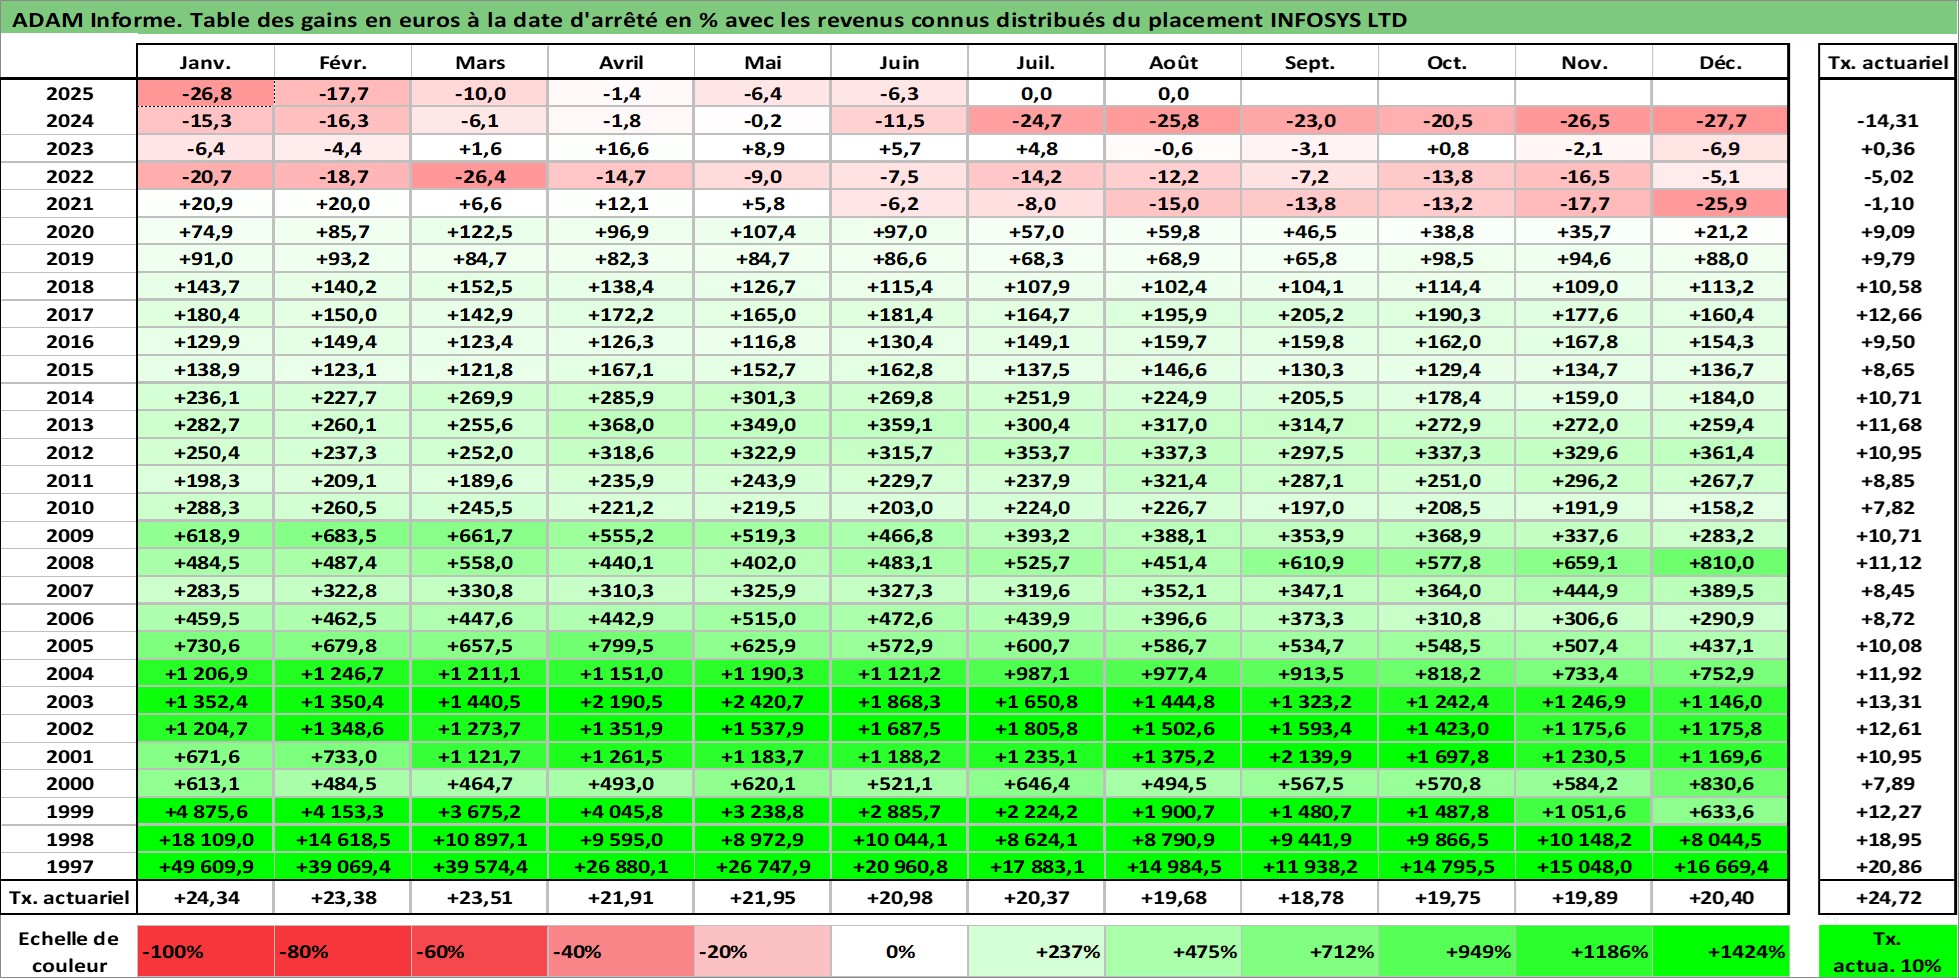
Task: Click the -14,31 actuarial rate for 2024
Action: 1887,121
